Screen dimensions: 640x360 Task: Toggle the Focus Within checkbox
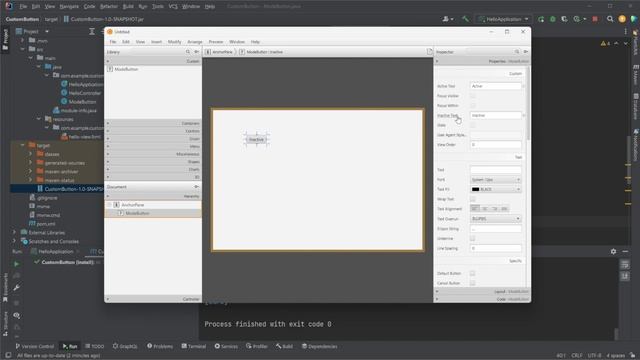click(472, 106)
